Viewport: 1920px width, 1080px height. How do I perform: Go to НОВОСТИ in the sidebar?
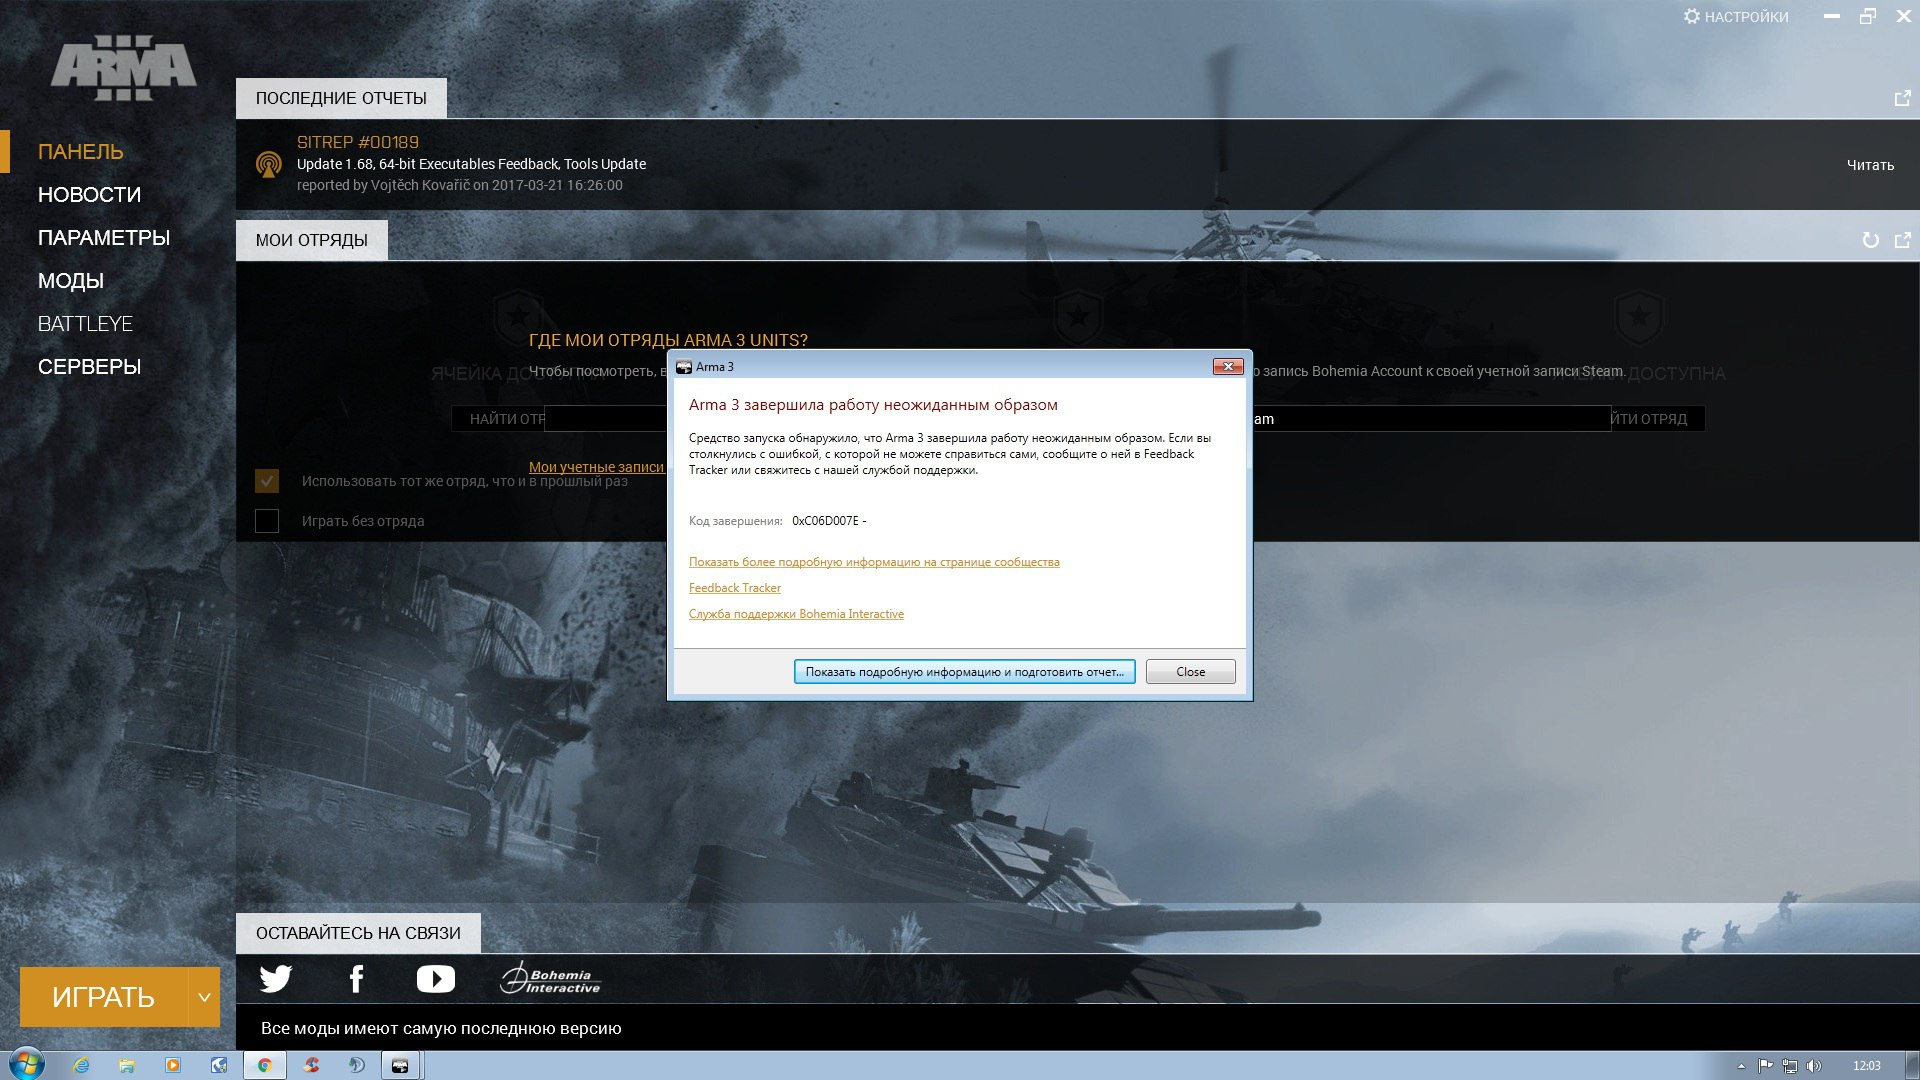[x=89, y=195]
